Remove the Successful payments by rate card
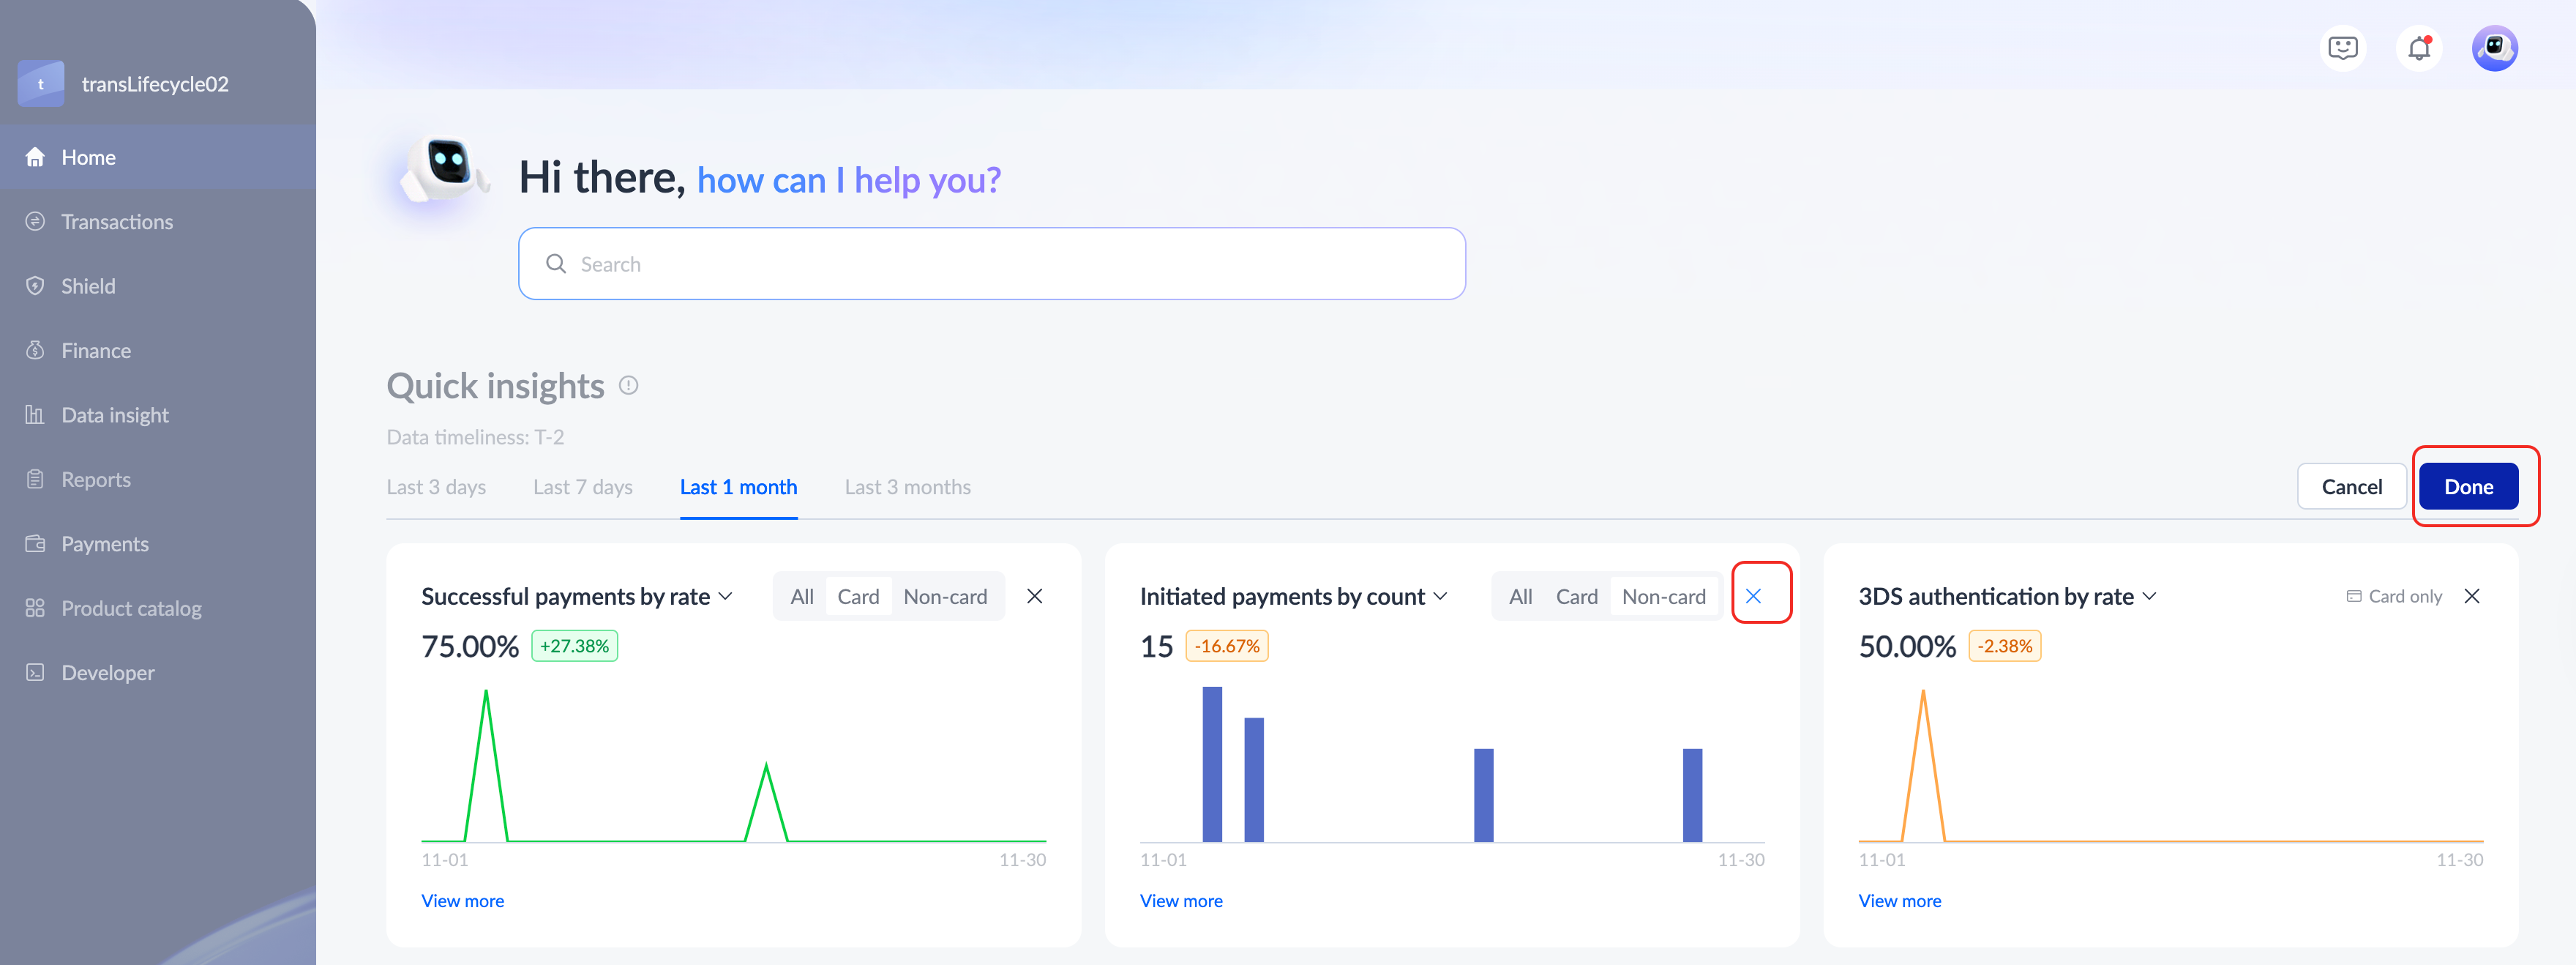Screen dimensions: 2576x965 click(1034, 596)
